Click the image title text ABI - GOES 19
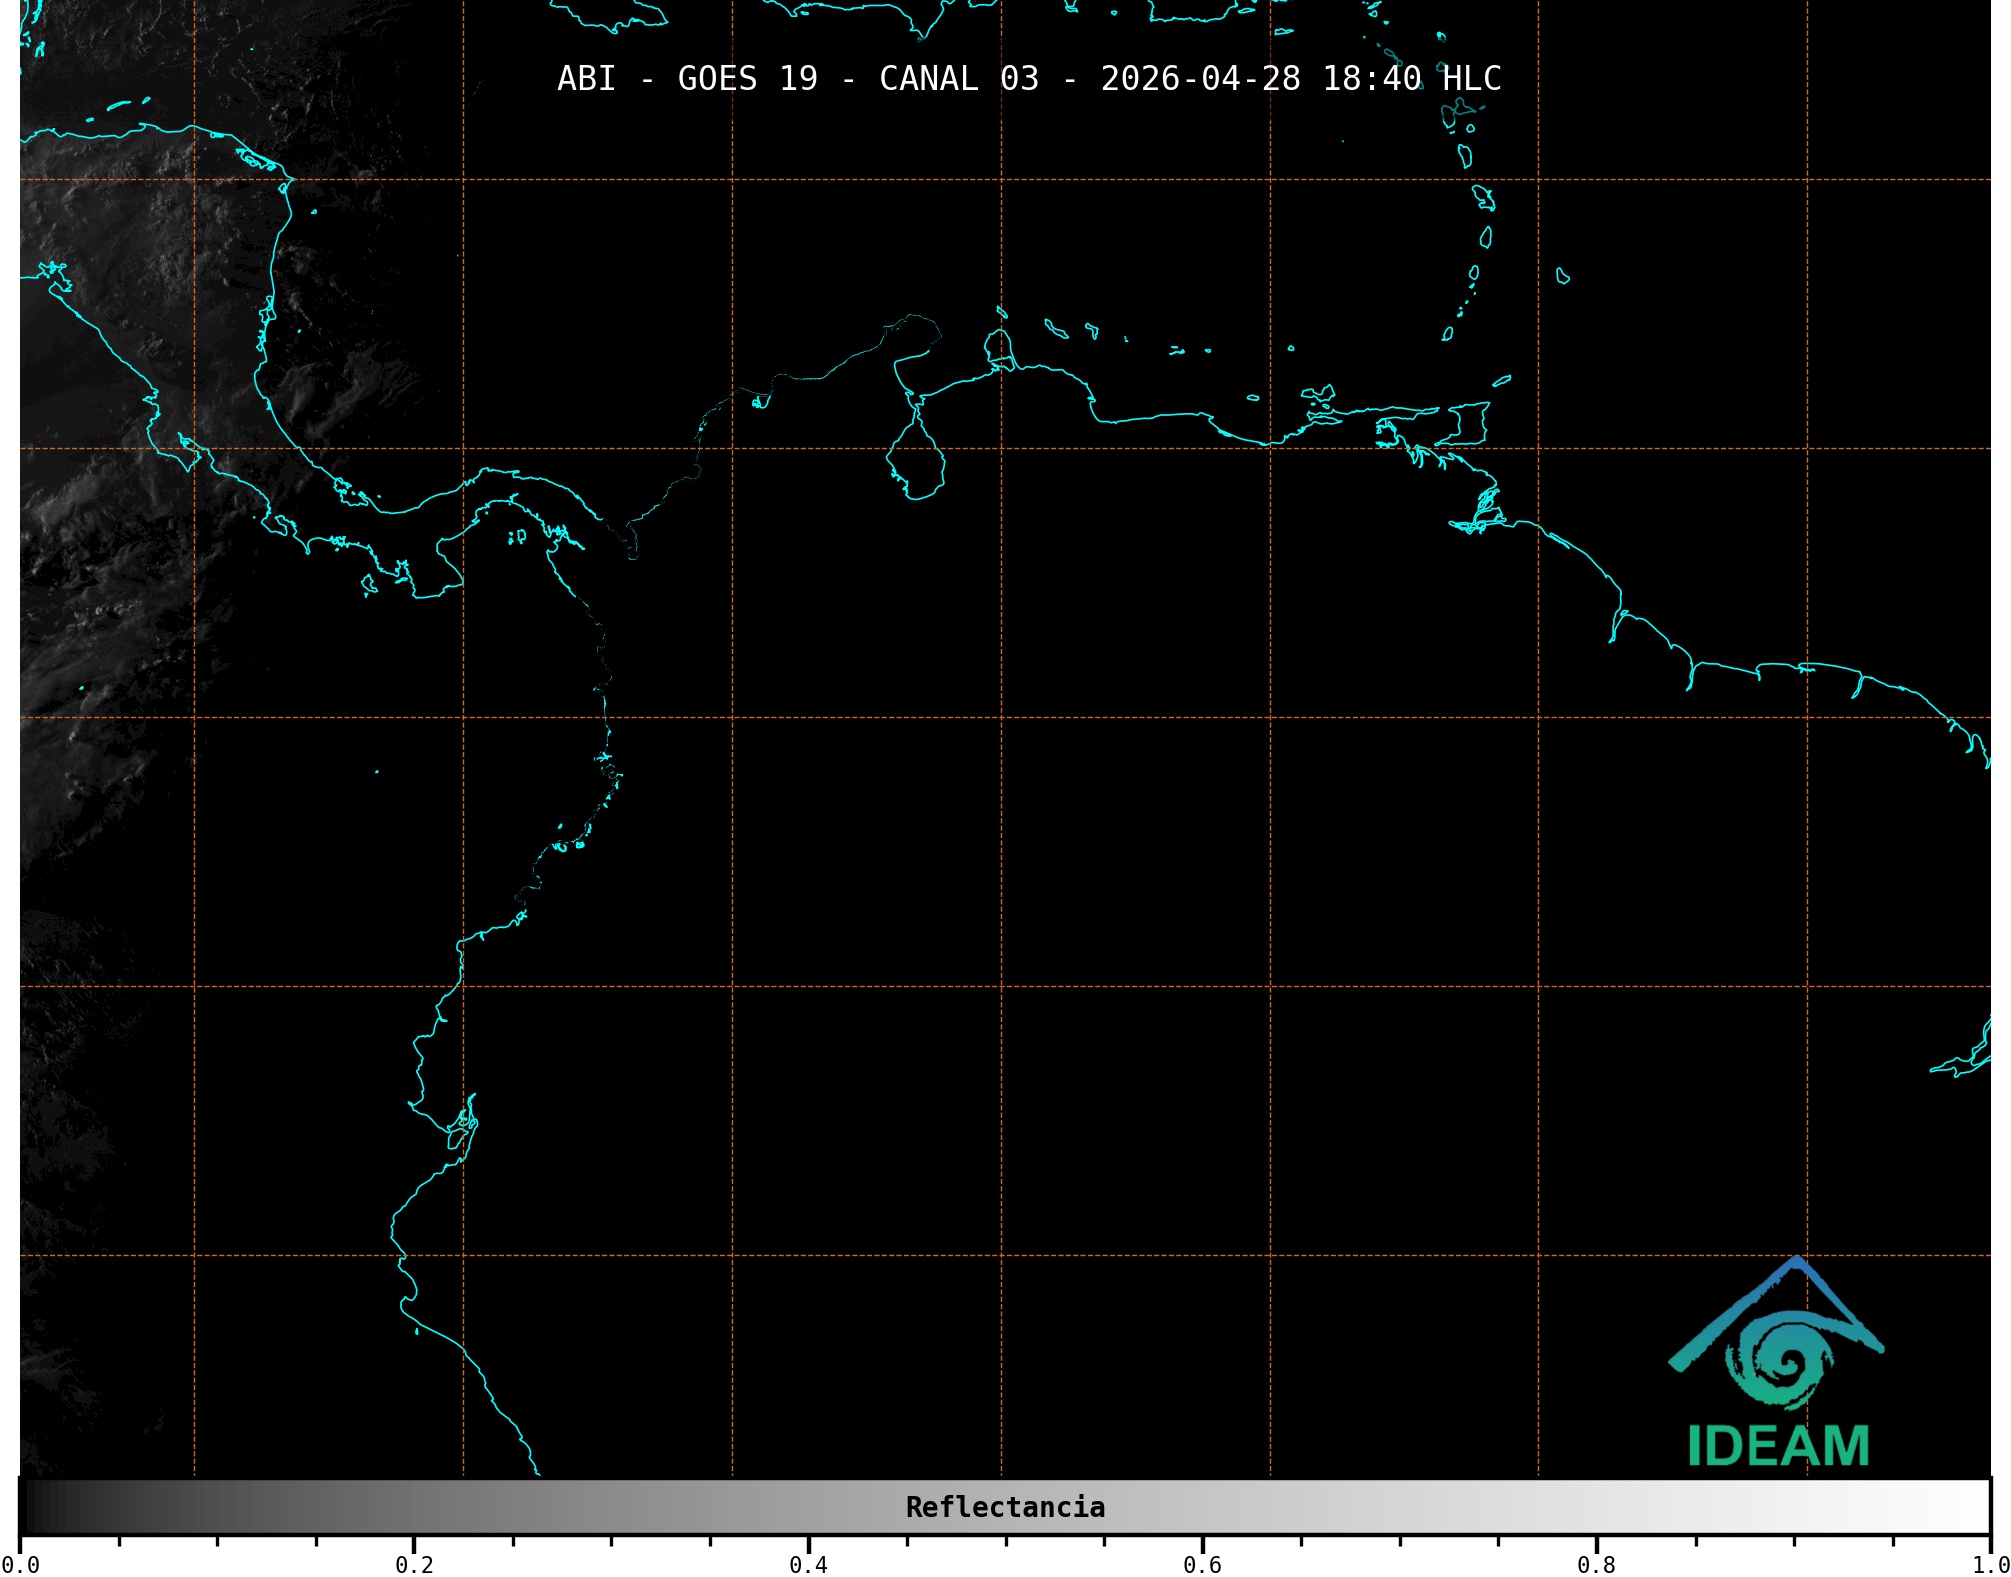This screenshot has height=1577, width=2011. pyautogui.click(x=687, y=79)
